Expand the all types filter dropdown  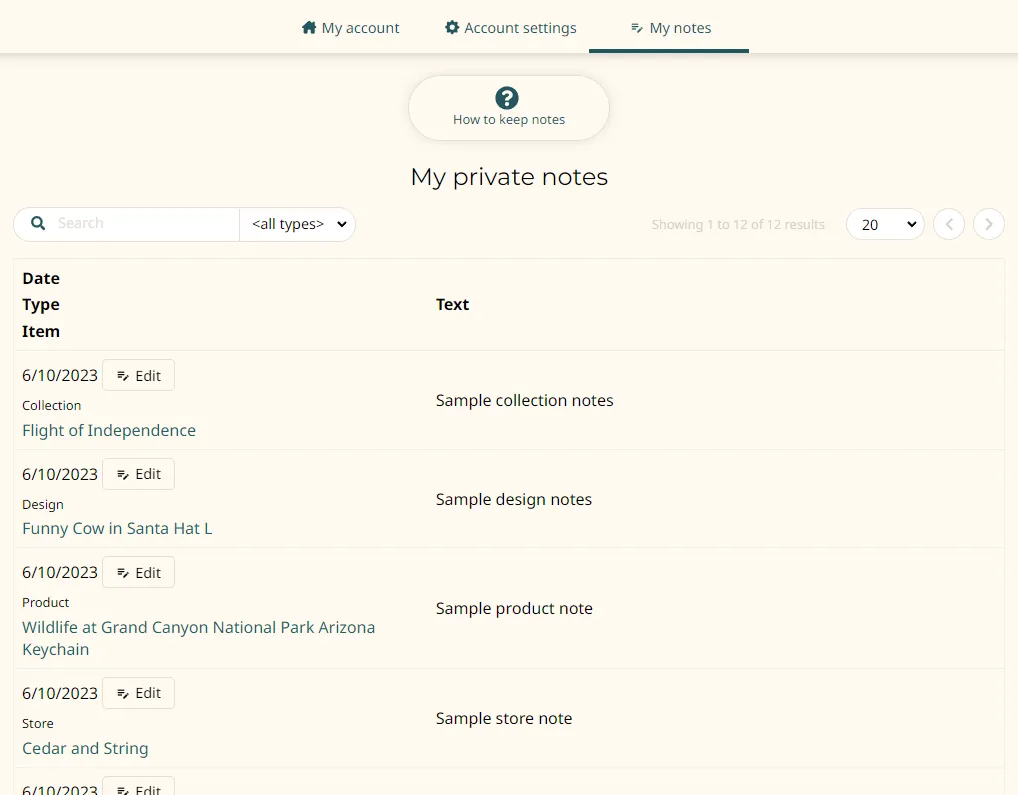[x=298, y=224]
